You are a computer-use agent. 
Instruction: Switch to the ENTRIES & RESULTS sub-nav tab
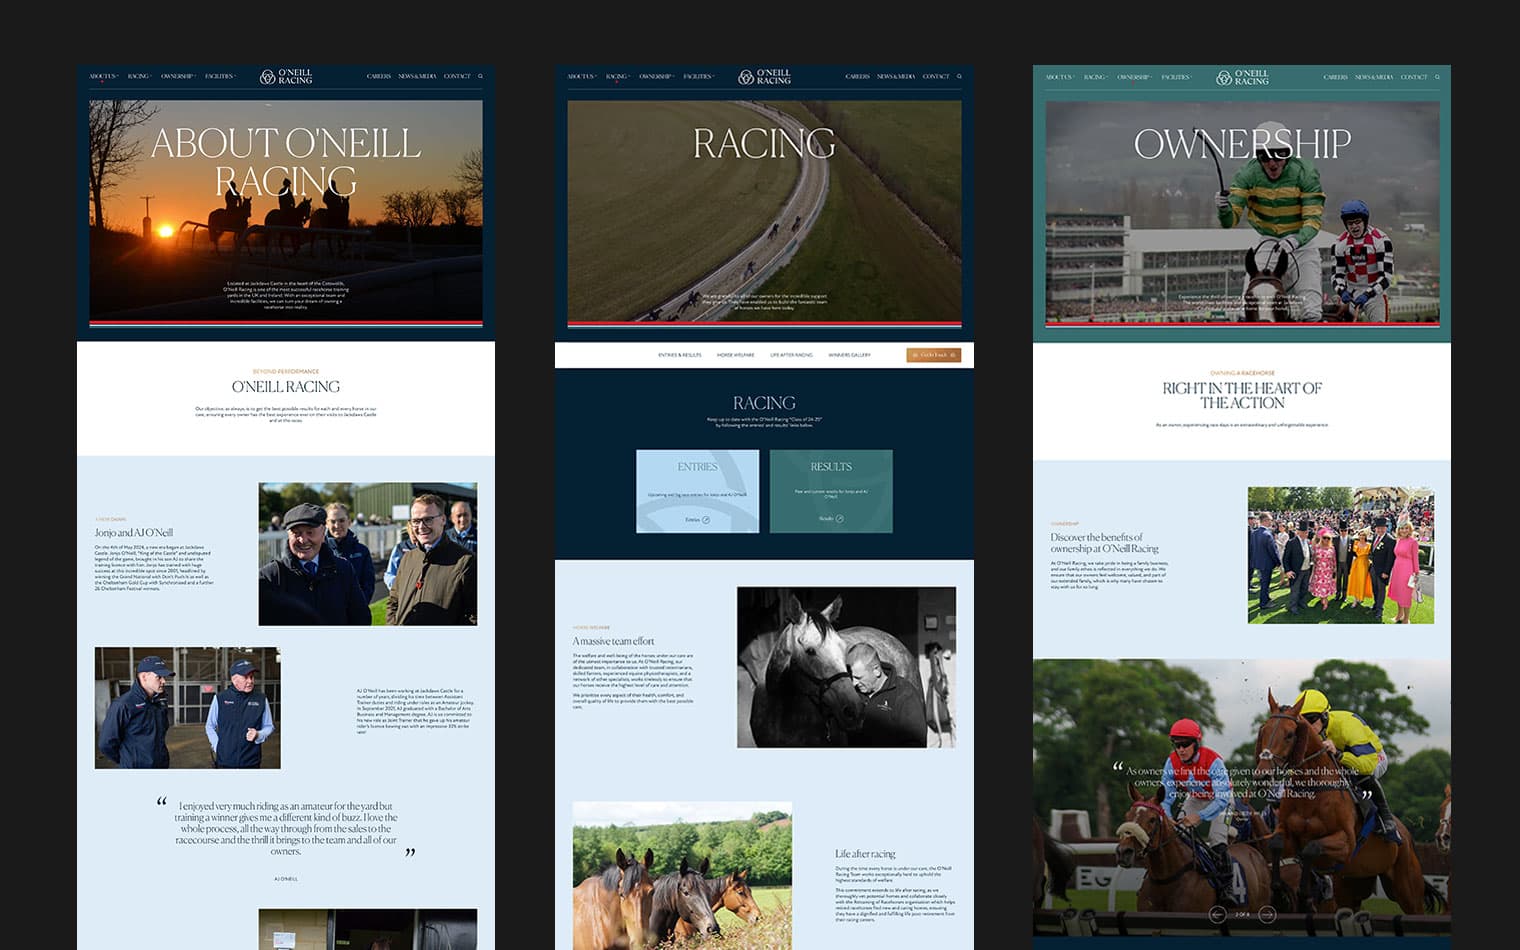tap(679, 354)
